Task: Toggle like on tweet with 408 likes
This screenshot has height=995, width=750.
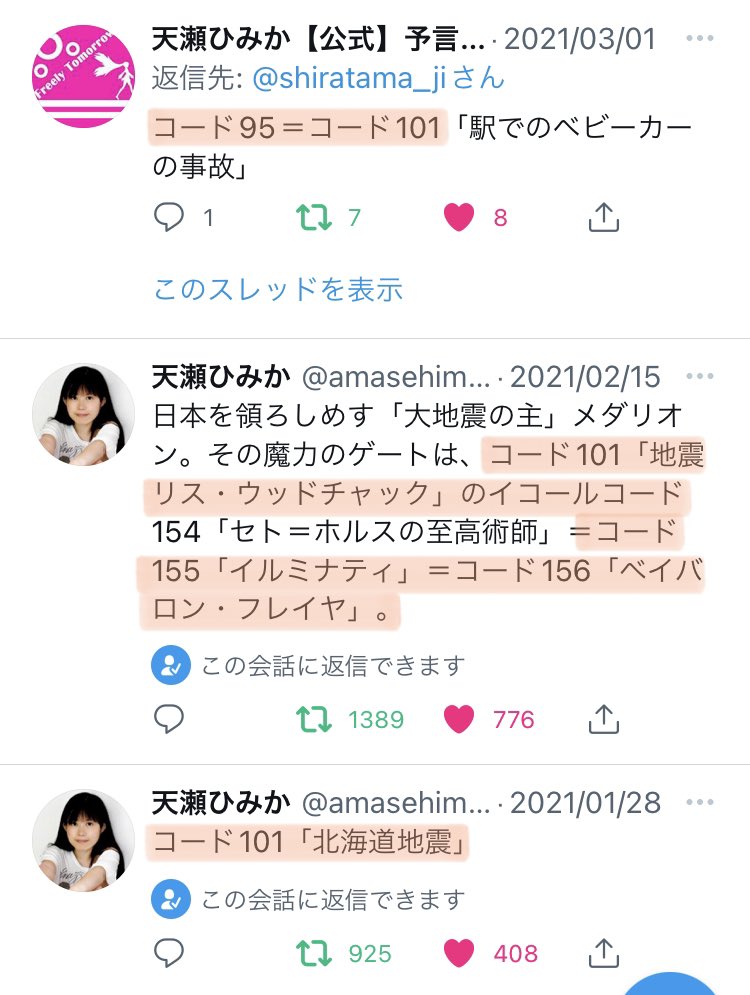Action: [459, 953]
